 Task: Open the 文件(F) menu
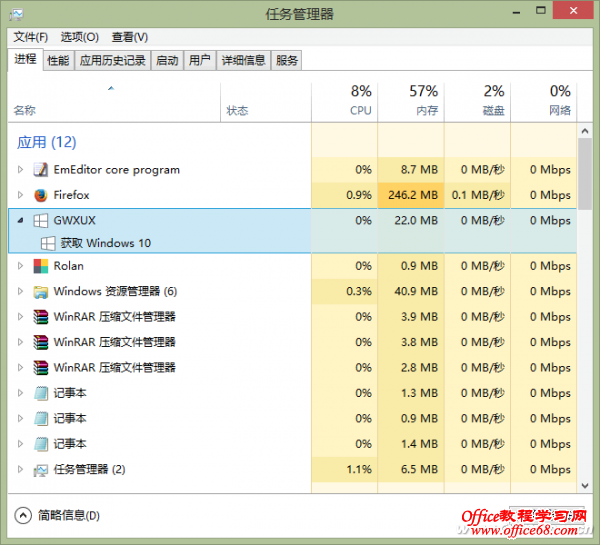tap(31, 37)
